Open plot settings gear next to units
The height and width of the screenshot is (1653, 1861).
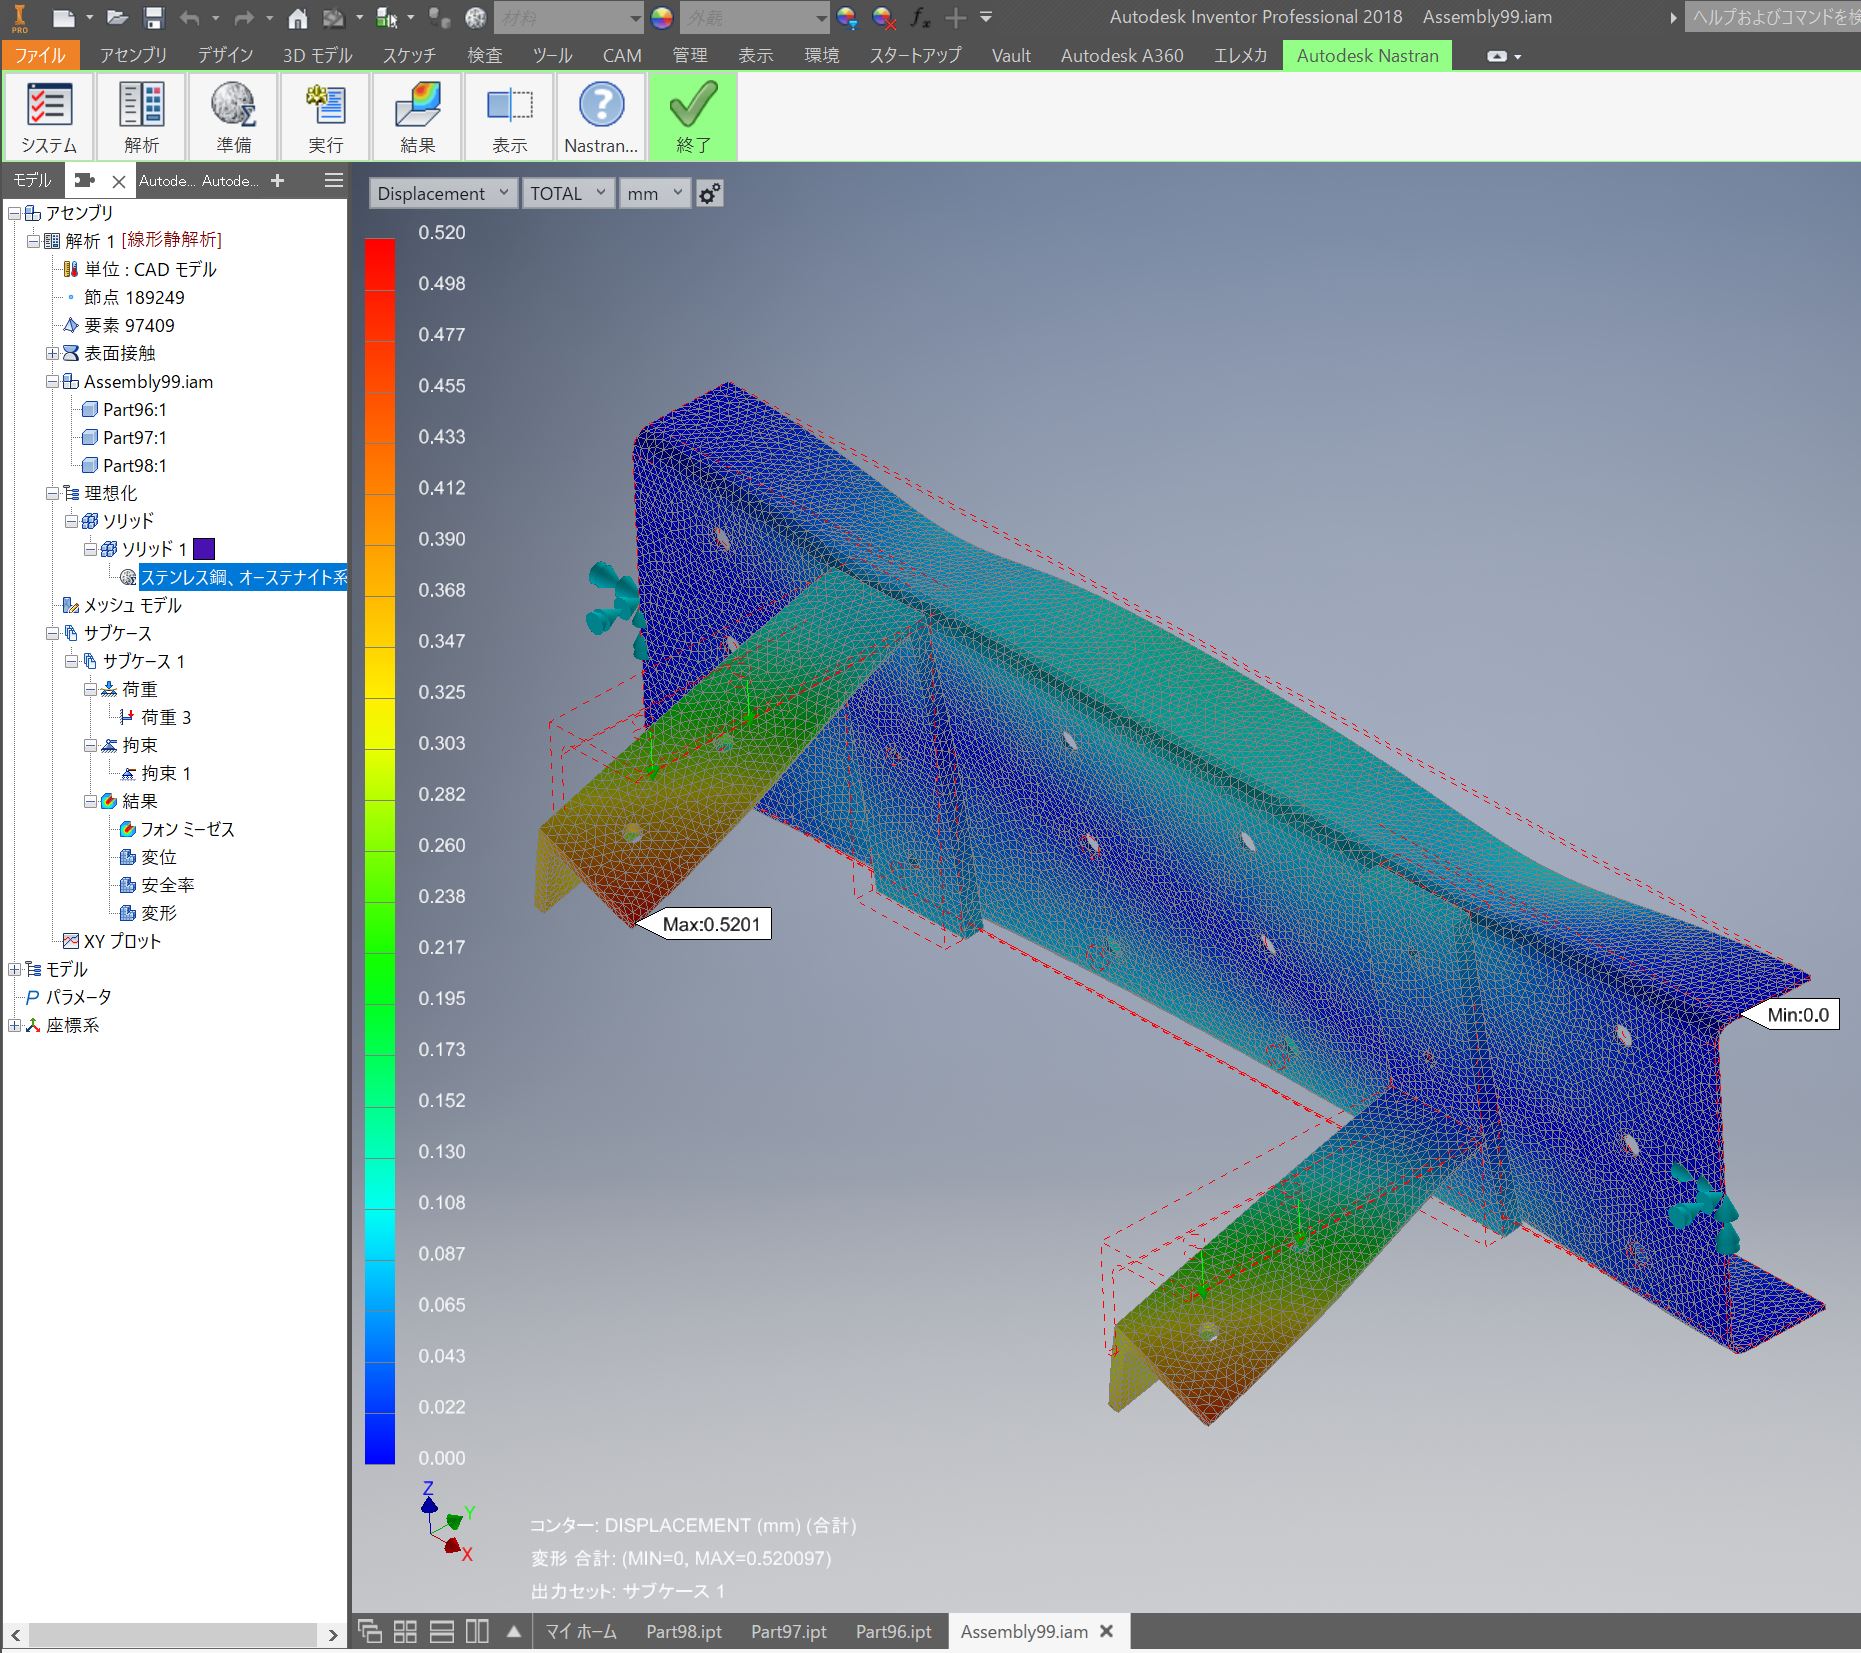click(x=709, y=194)
